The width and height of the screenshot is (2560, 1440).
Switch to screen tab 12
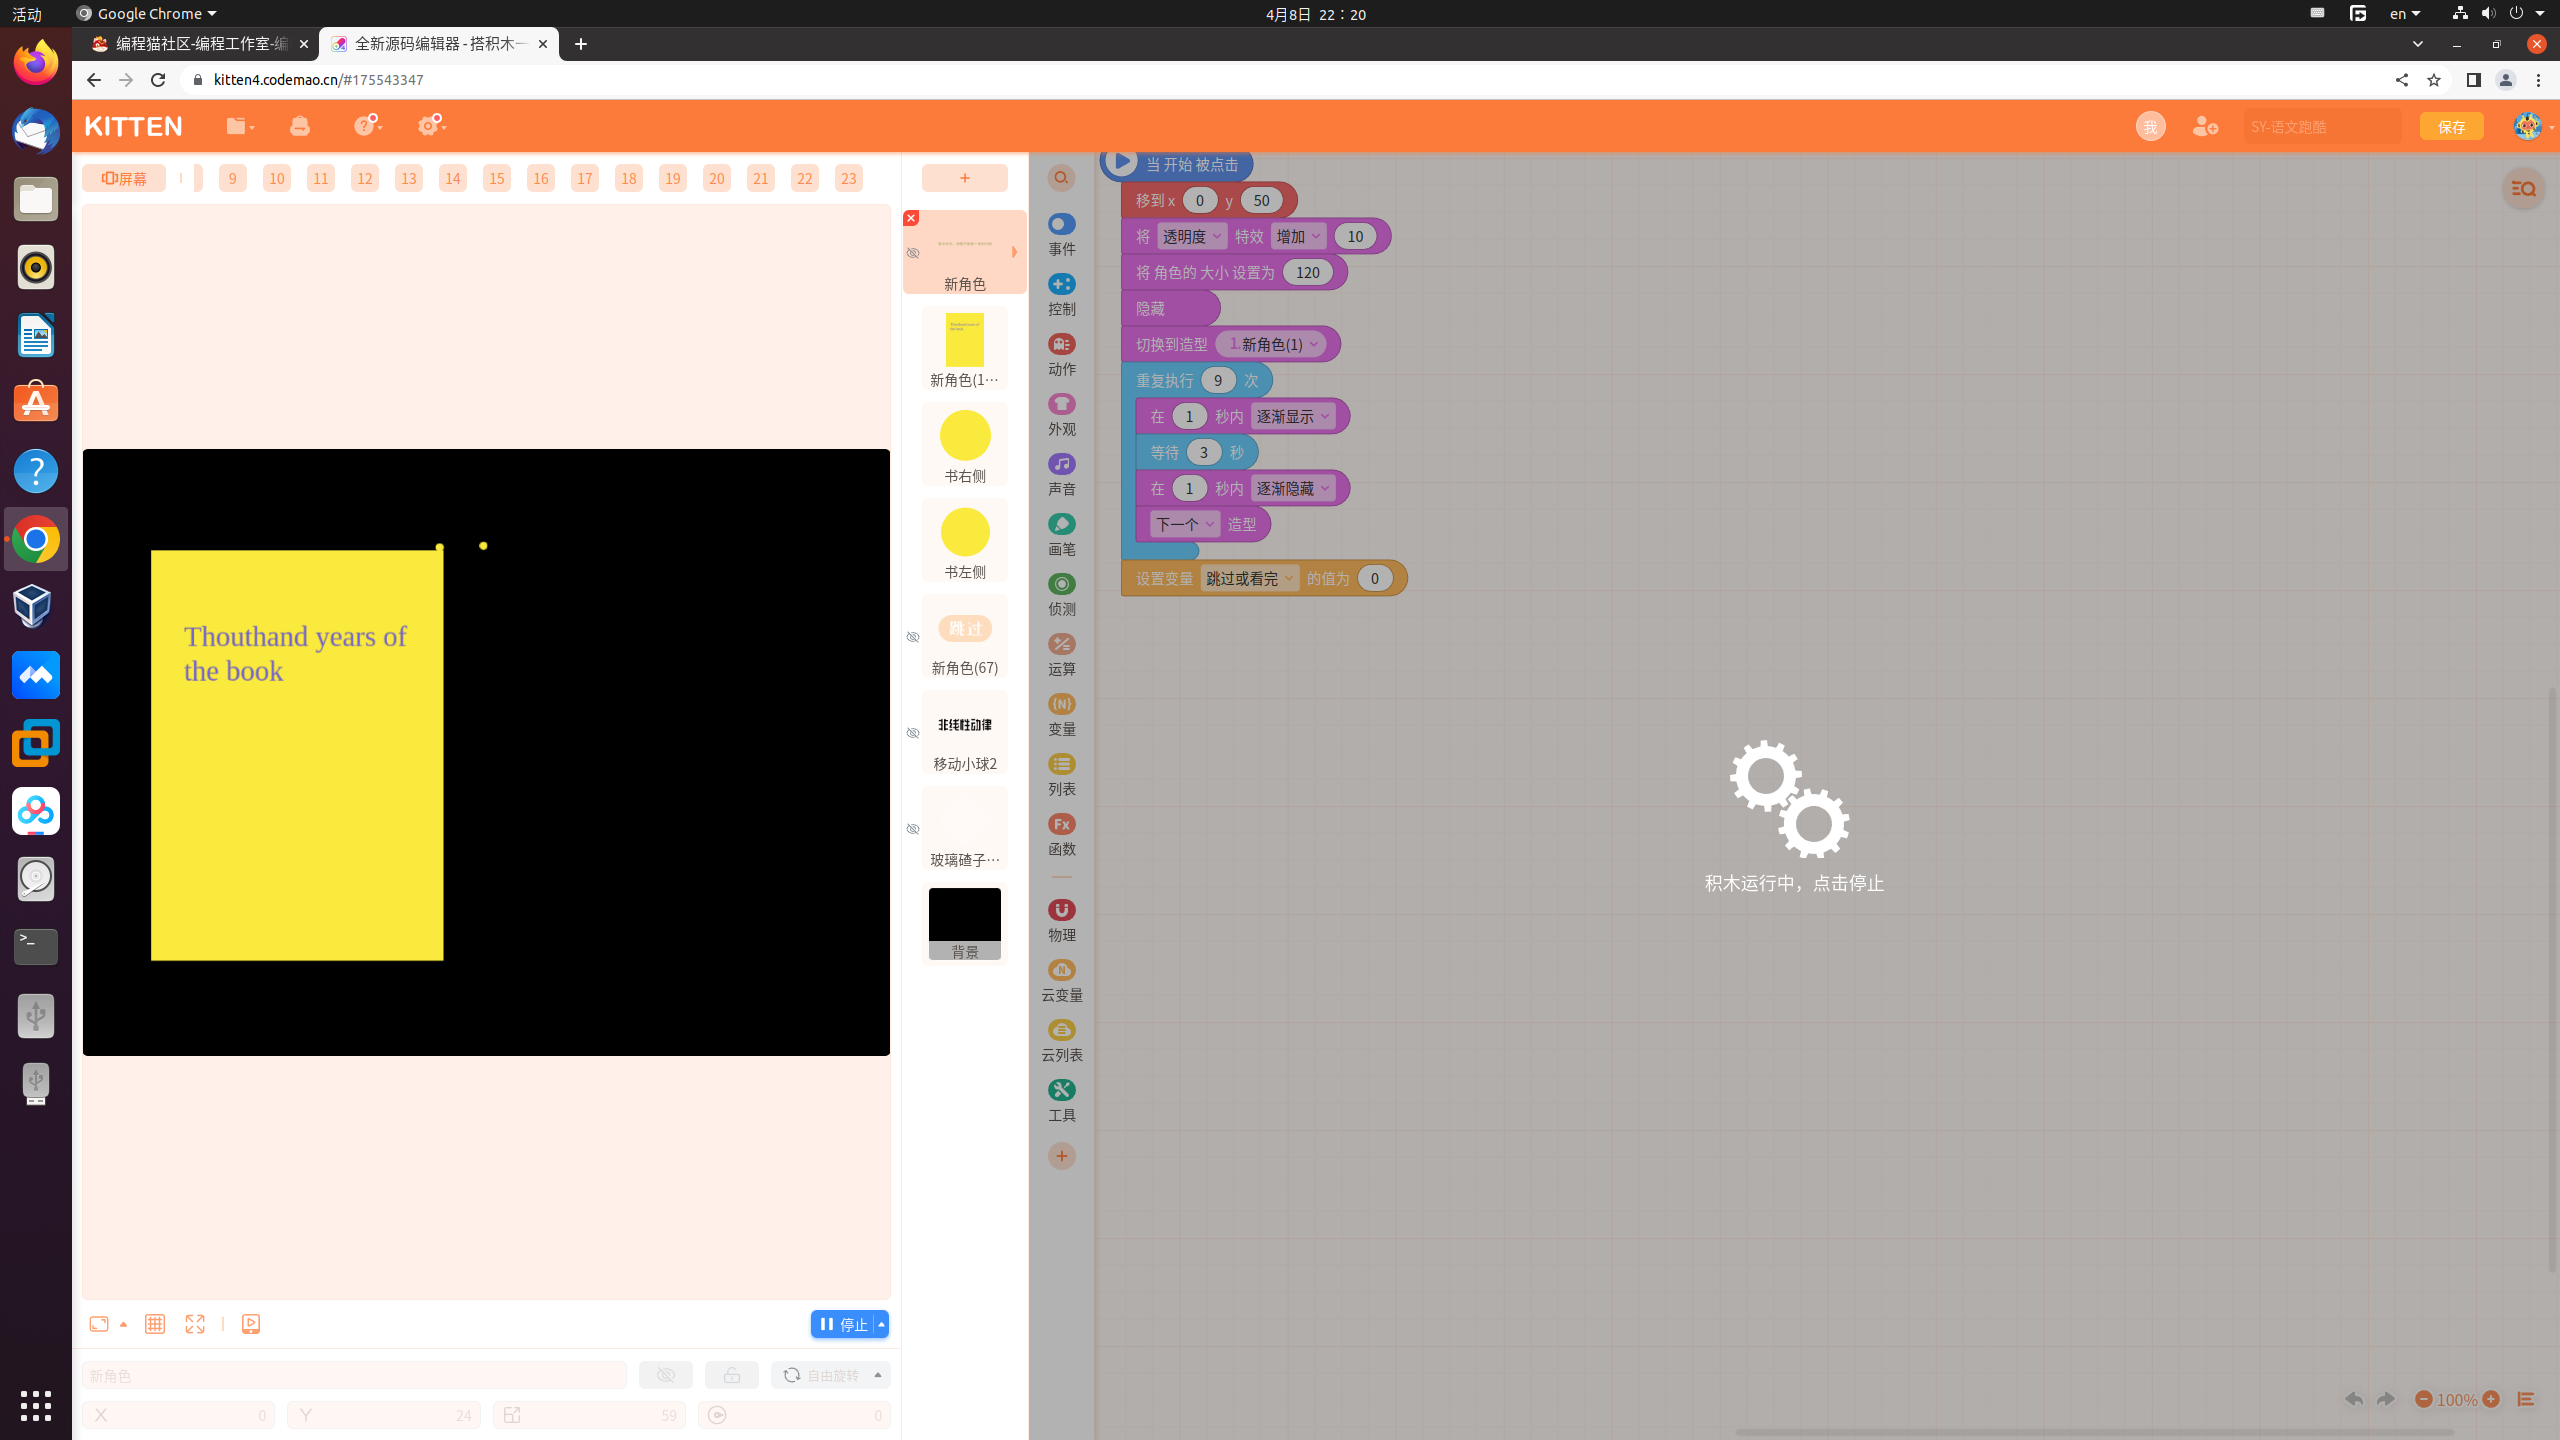(365, 178)
